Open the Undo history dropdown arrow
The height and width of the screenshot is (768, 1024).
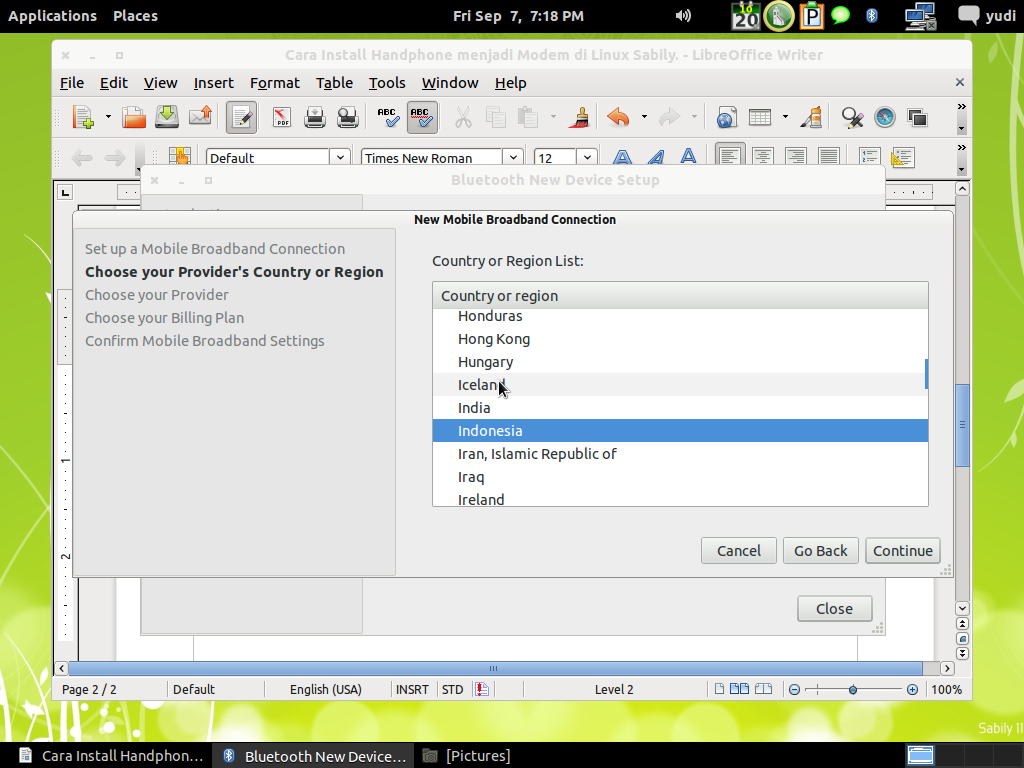[644, 118]
